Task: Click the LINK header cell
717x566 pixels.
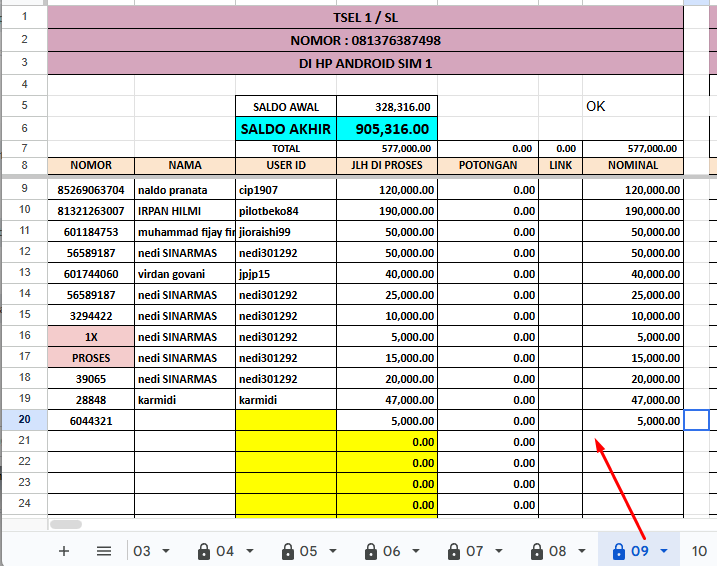Action: (x=561, y=166)
